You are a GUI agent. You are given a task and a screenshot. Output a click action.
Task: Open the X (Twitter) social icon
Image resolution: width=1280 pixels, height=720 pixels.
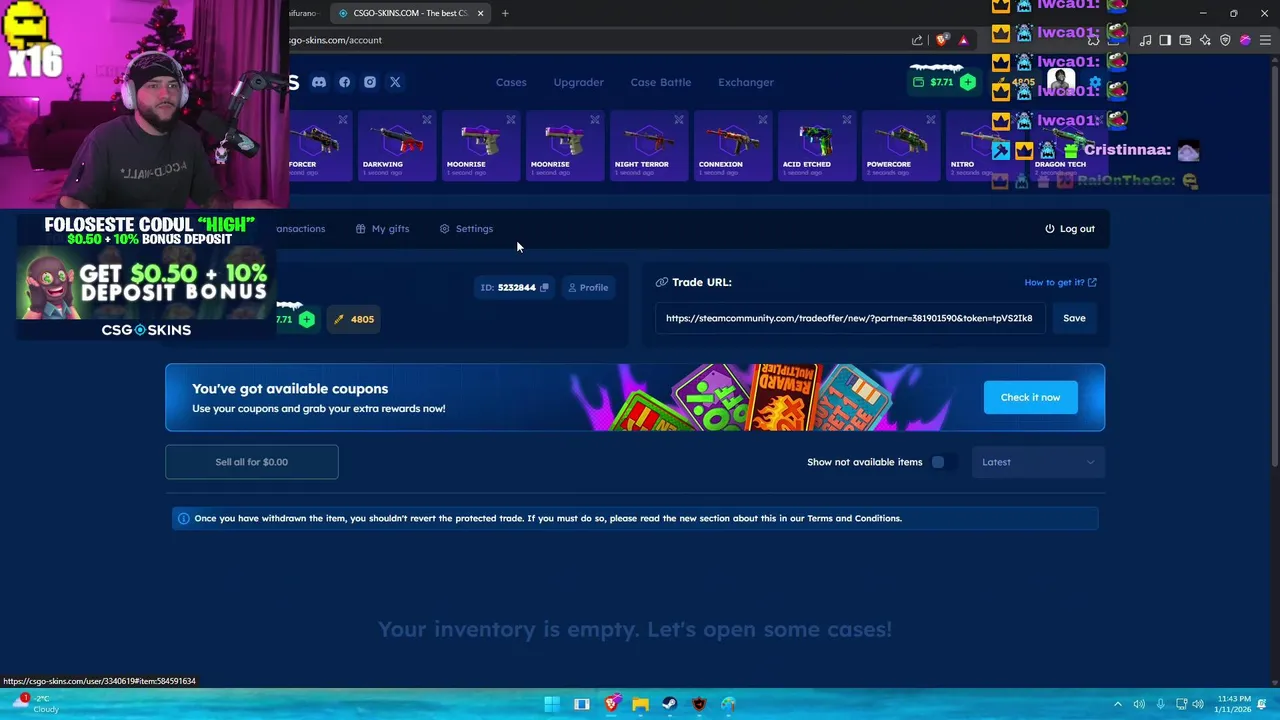tap(395, 82)
